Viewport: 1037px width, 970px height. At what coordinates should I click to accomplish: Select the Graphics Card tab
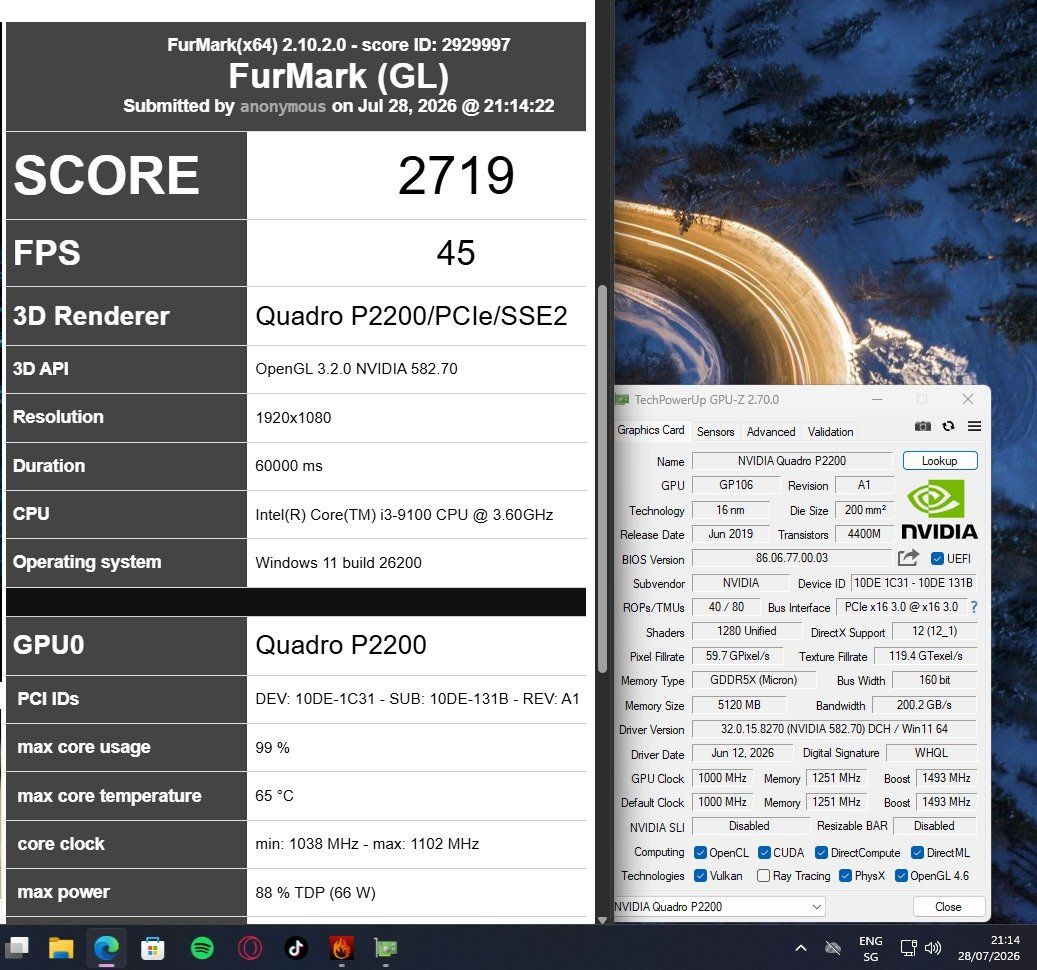click(651, 430)
